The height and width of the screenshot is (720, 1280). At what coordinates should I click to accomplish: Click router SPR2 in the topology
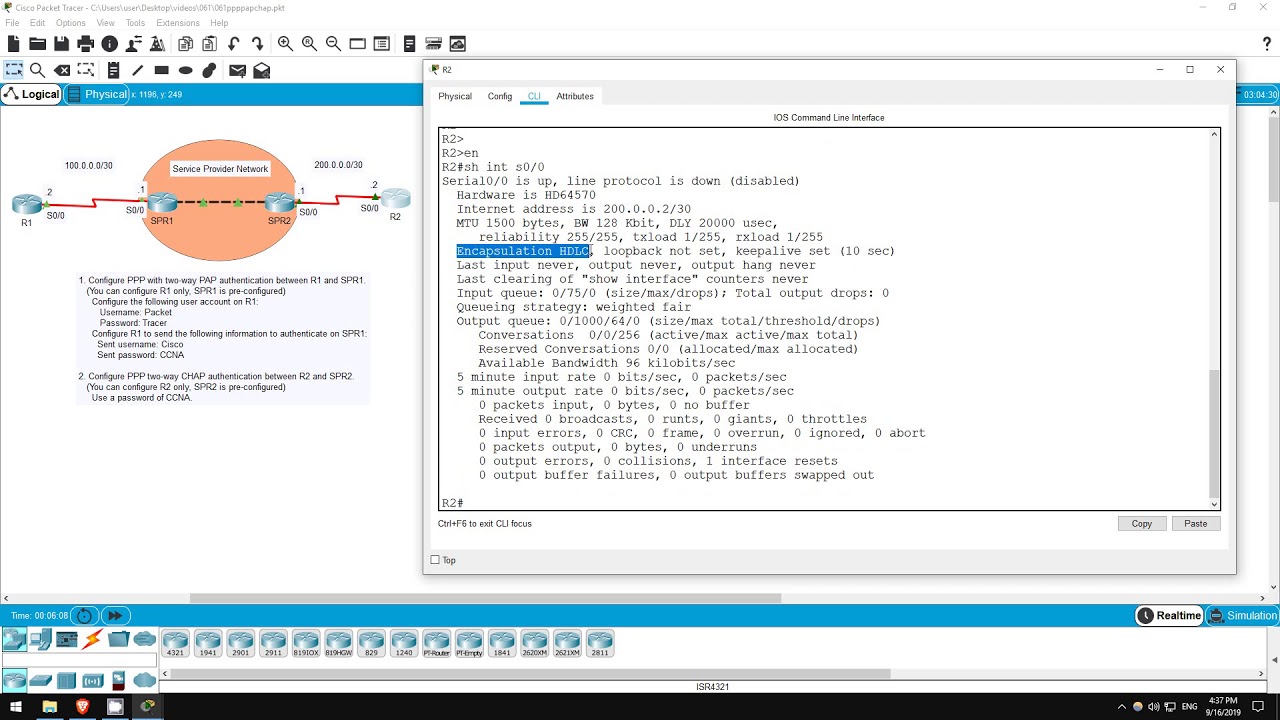click(279, 204)
